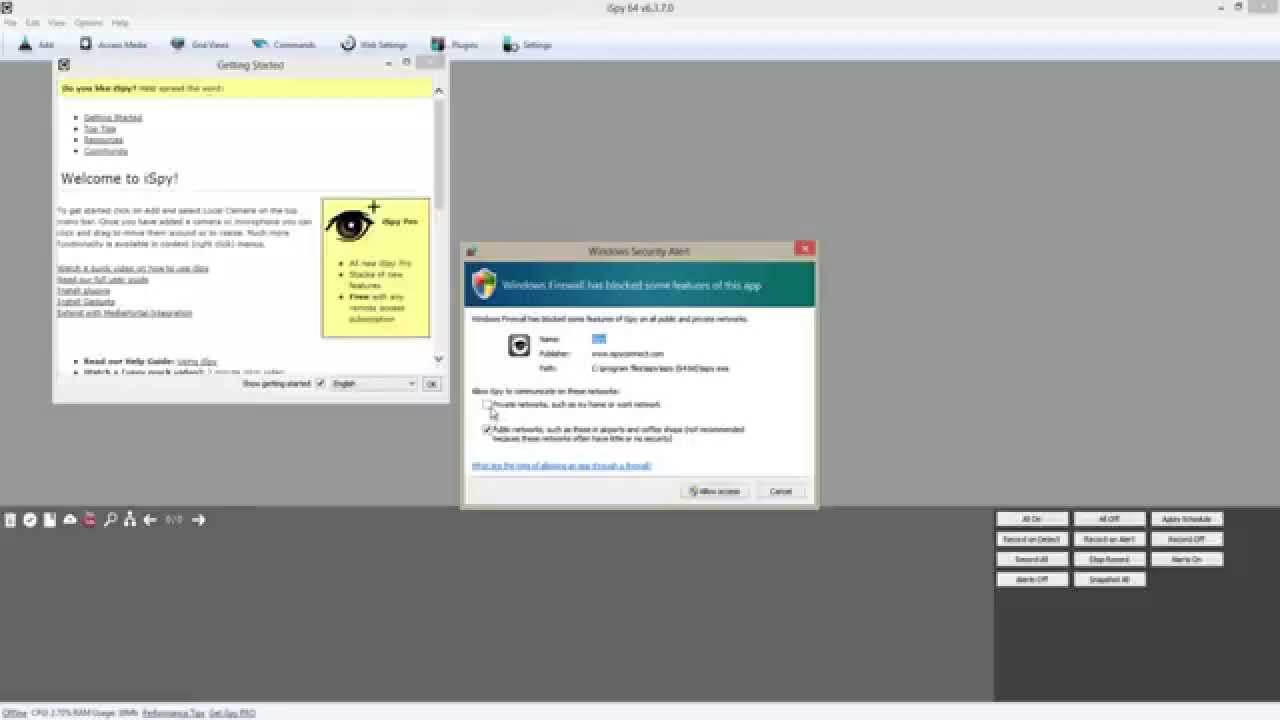Open the Edit menu
Screen dimensions: 1280x720
click(x=33, y=22)
